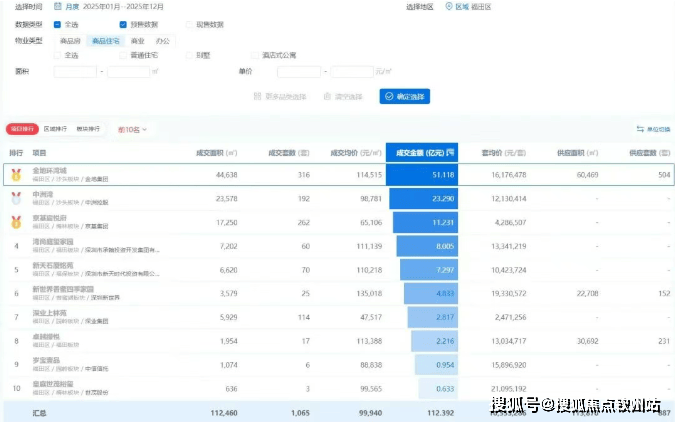Toggle the 全选 checkbox under 数据类型
The image size is (675, 422).
coord(58,24)
